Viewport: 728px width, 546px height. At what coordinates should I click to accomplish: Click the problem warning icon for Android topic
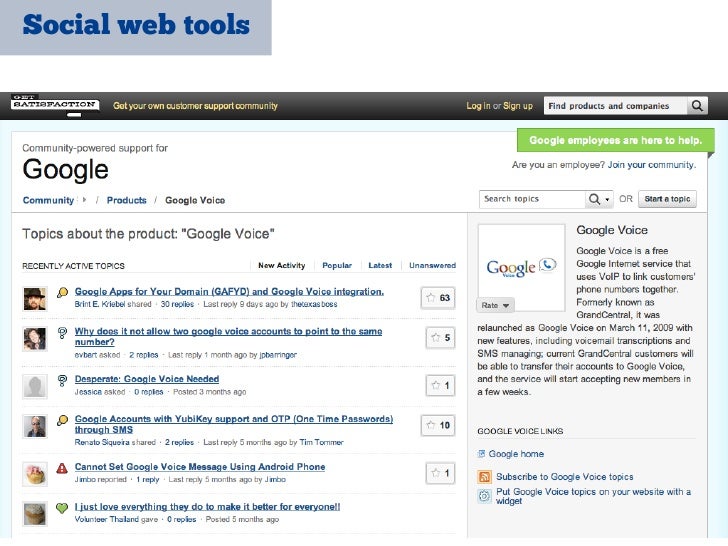(62, 468)
